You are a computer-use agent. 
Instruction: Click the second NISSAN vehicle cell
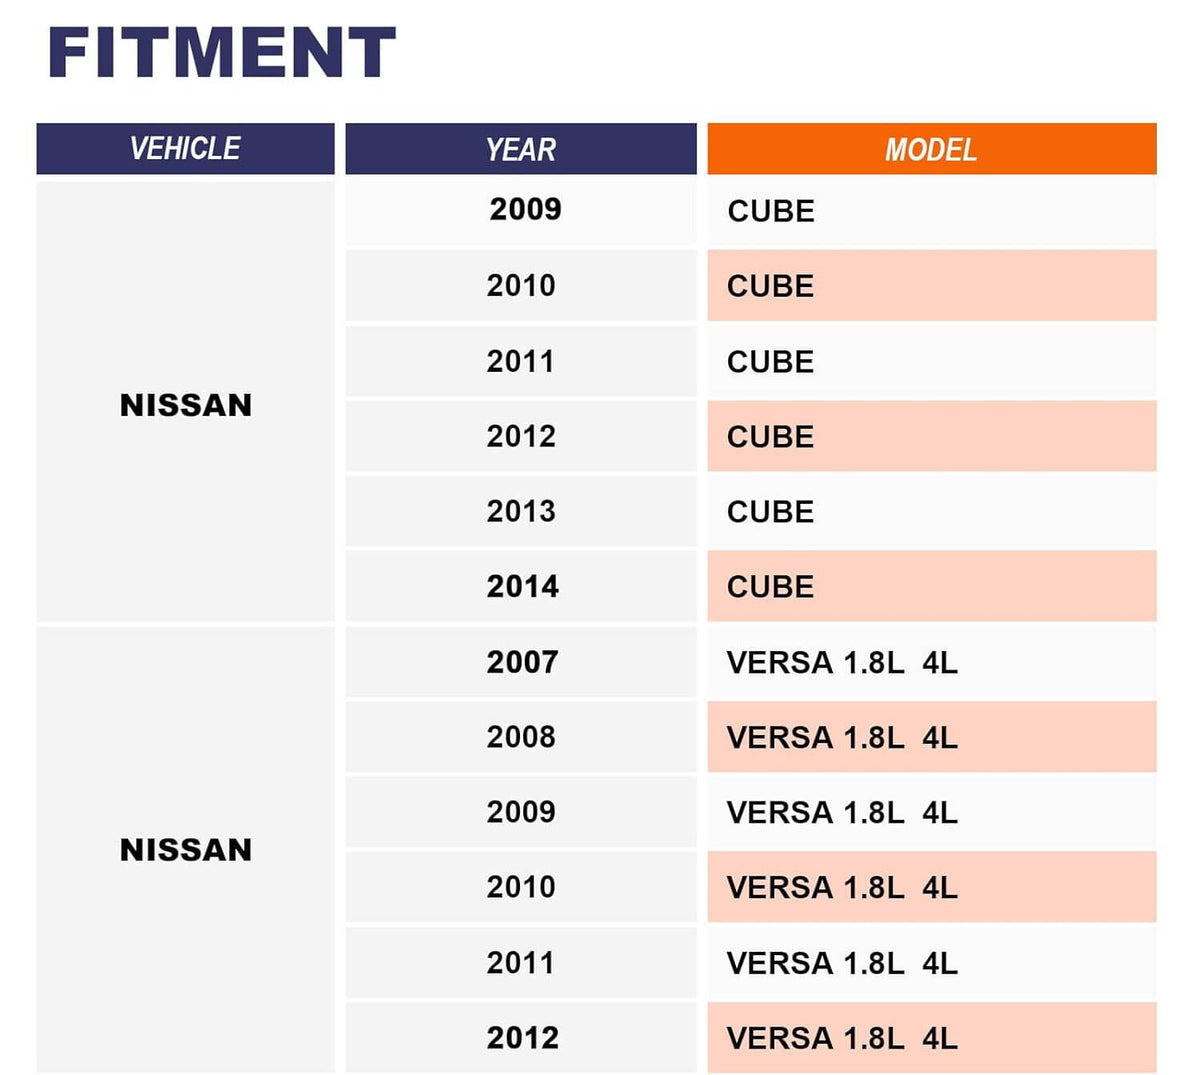[x=185, y=849]
